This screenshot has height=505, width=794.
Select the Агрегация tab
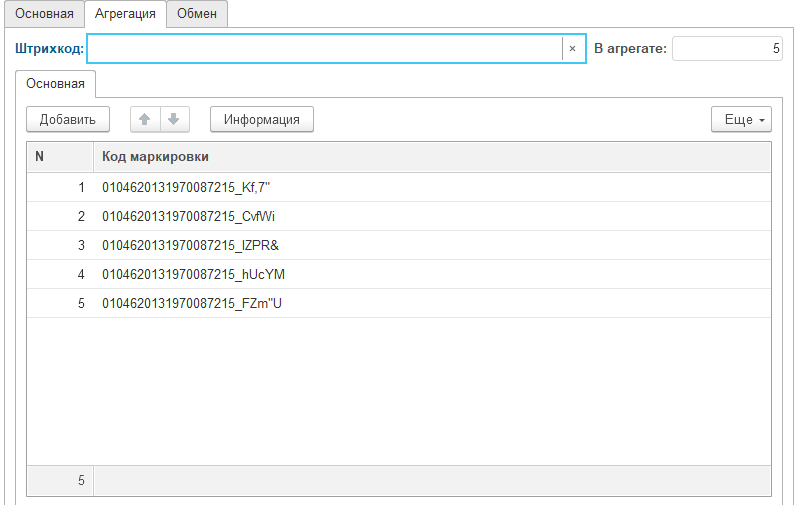tap(125, 13)
